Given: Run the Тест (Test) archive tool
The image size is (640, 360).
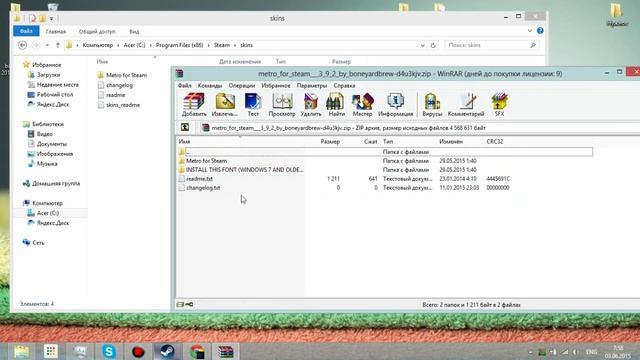Looking at the screenshot, I should 253,105.
